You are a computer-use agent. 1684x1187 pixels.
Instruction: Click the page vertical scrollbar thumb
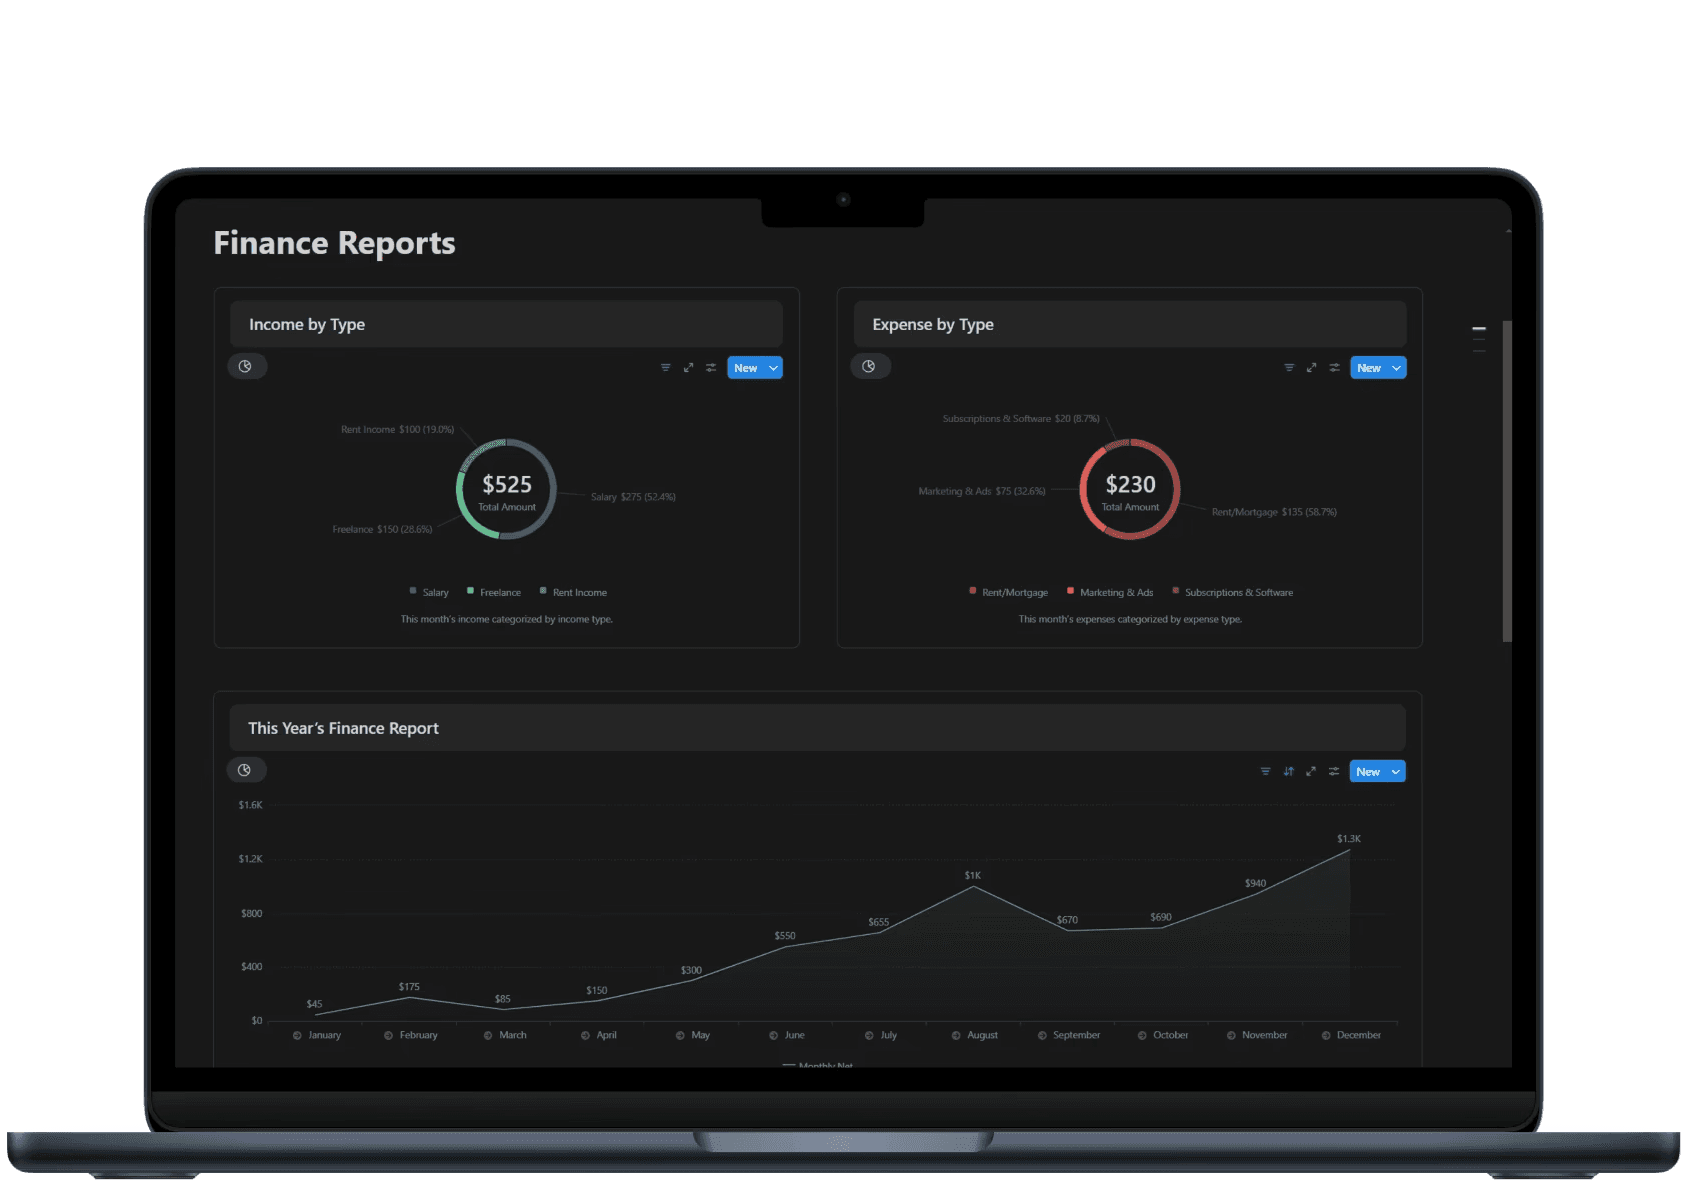click(1507, 481)
